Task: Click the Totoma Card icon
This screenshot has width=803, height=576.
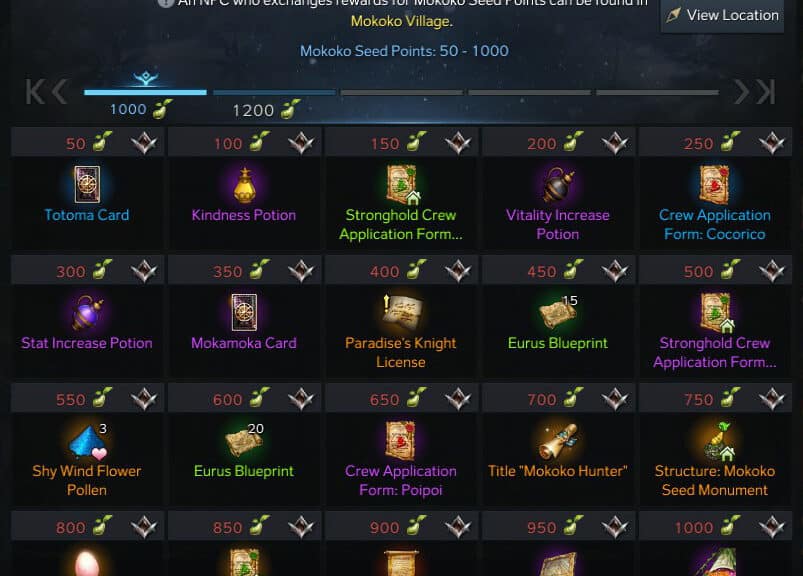Action: click(x=87, y=184)
